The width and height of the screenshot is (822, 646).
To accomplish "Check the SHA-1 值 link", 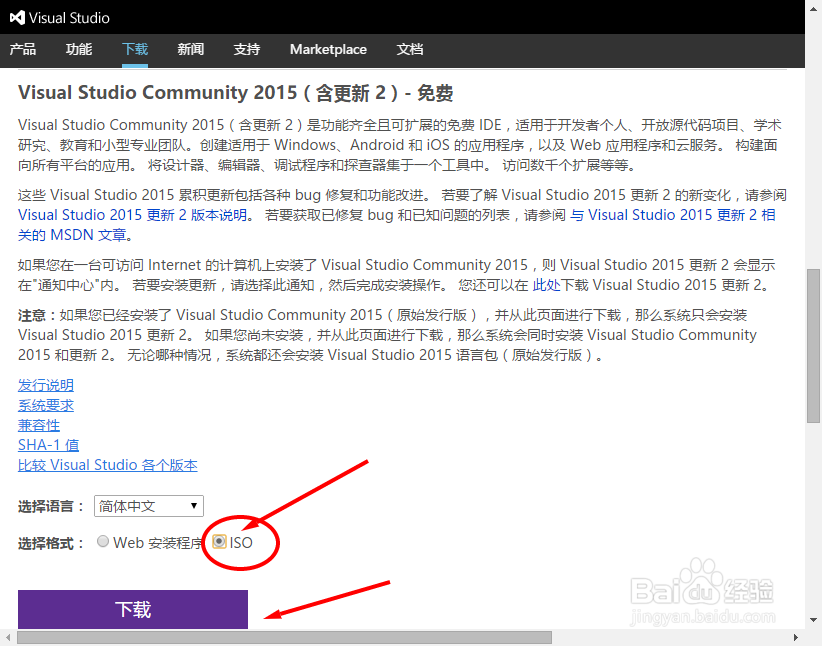I will pyautogui.click(x=48, y=445).
